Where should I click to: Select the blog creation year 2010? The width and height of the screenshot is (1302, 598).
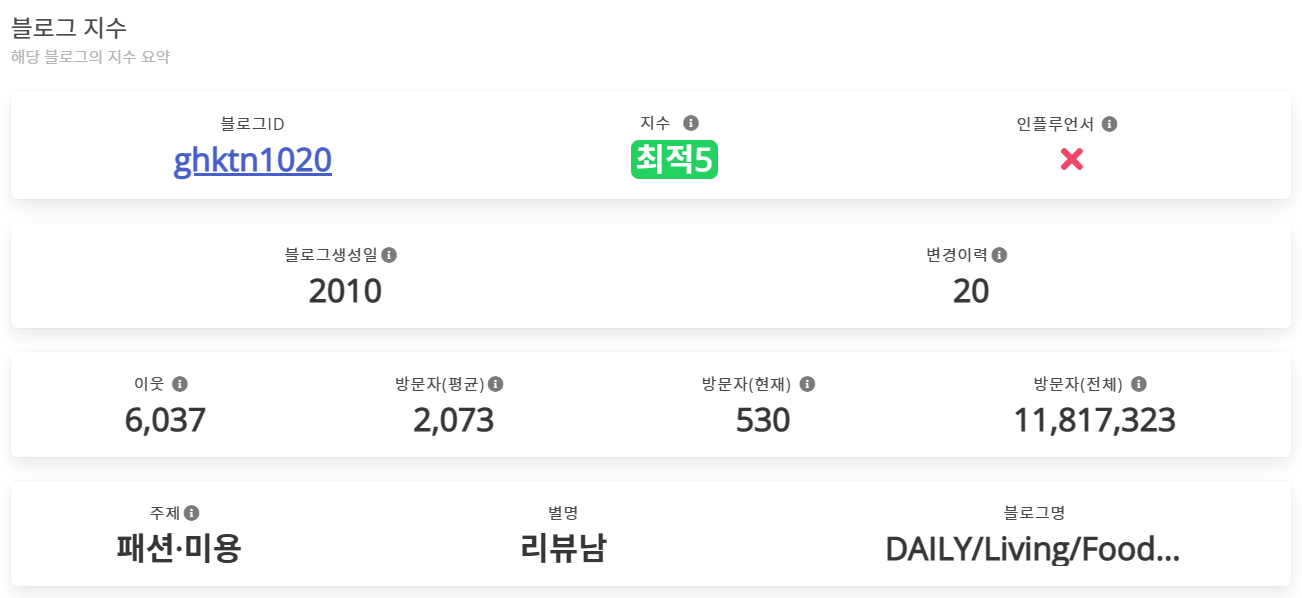(345, 291)
